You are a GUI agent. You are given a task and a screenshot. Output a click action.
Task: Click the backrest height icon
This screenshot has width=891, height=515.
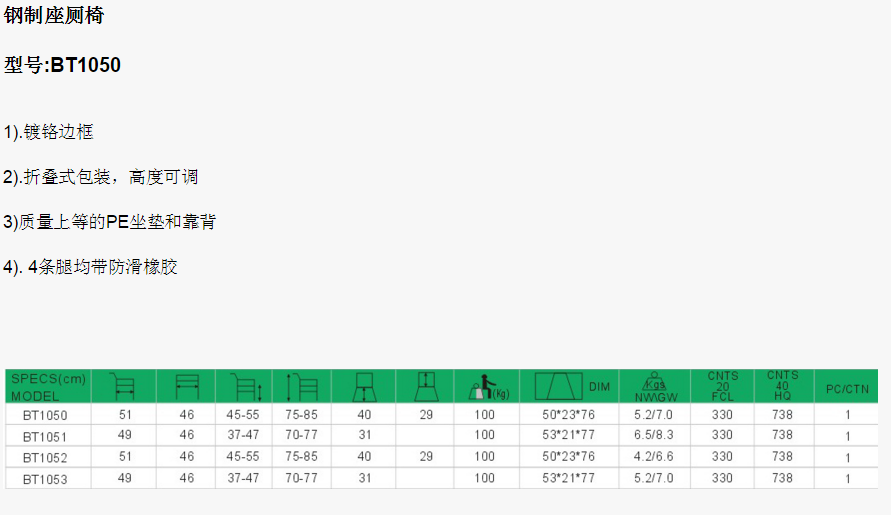pos(426,386)
